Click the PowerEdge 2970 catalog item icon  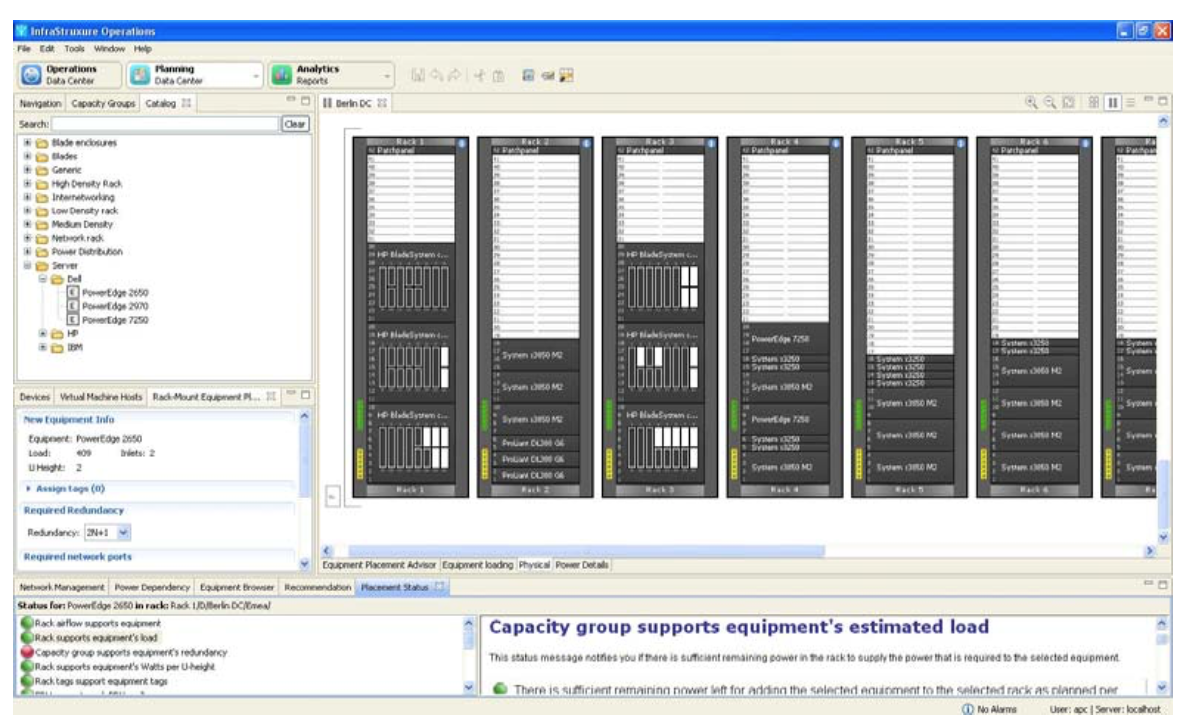pos(72,306)
